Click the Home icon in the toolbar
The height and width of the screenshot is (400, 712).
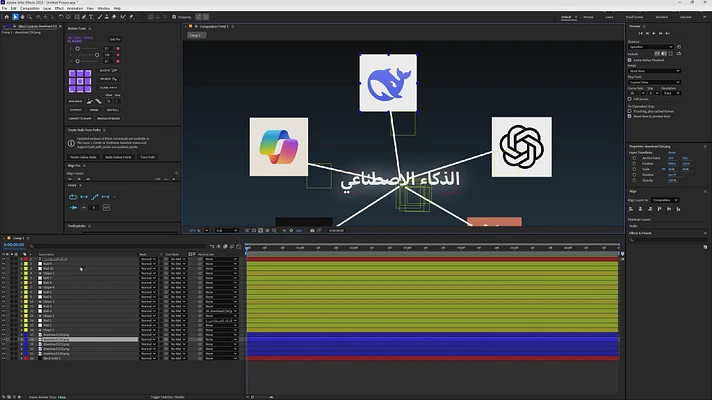click(6, 17)
